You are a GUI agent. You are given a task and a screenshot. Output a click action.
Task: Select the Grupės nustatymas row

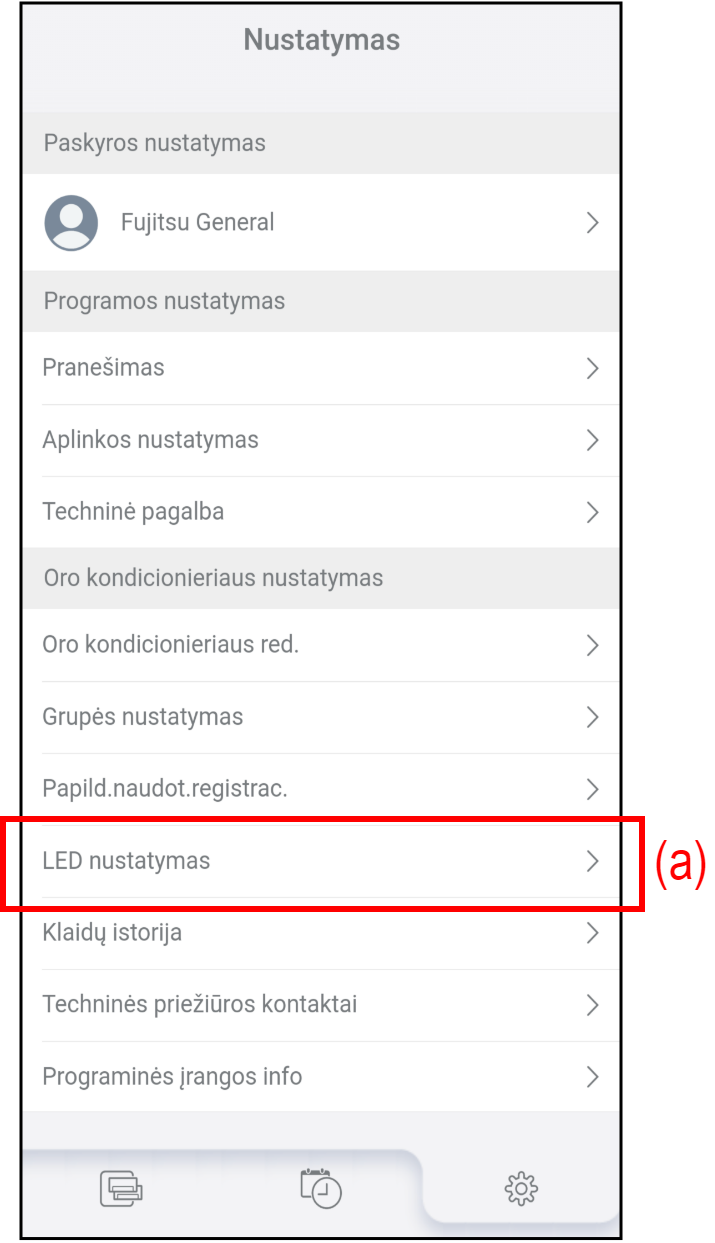pos(142,717)
